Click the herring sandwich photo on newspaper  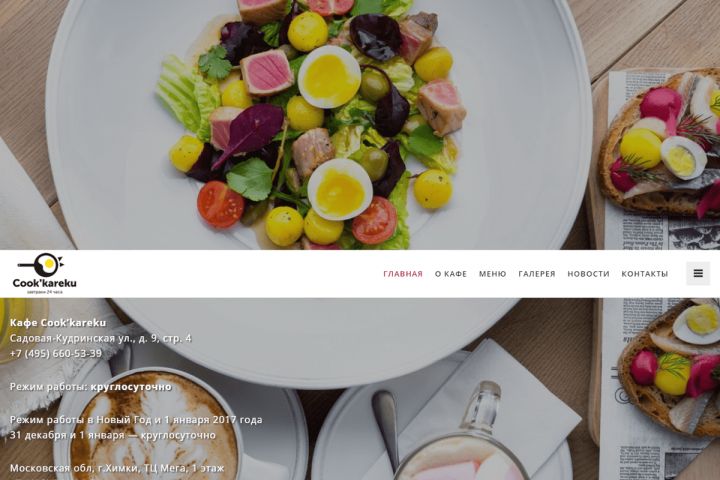click(660, 142)
